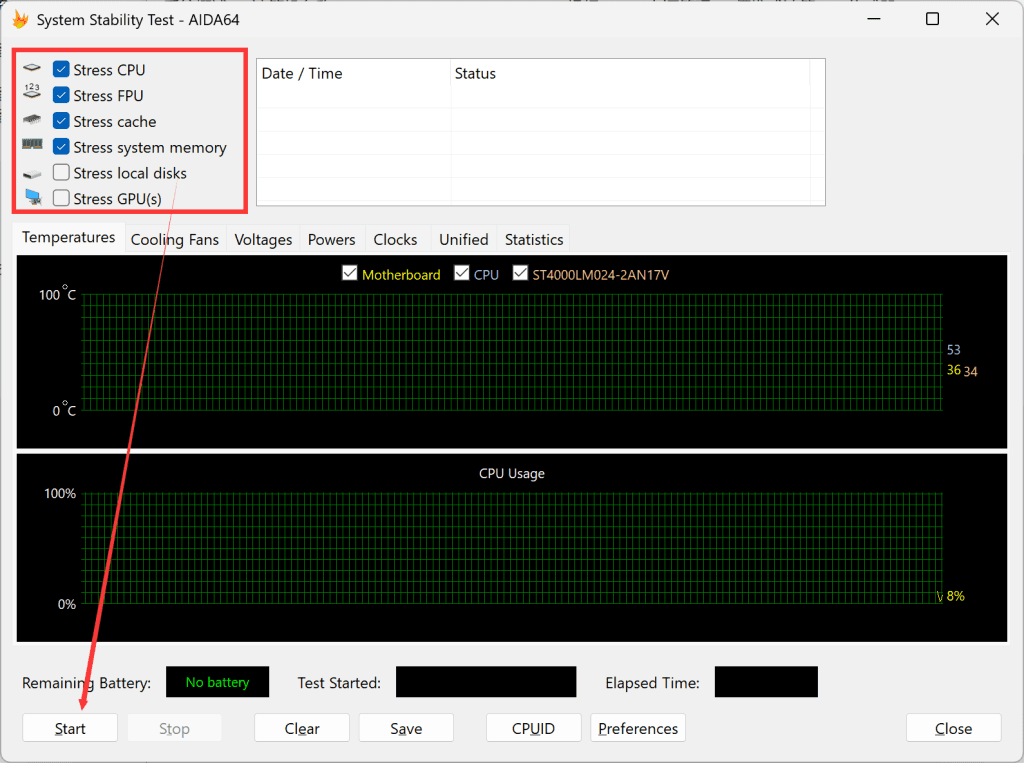Click the CPU chip icon beside Stress CPU

32,68
